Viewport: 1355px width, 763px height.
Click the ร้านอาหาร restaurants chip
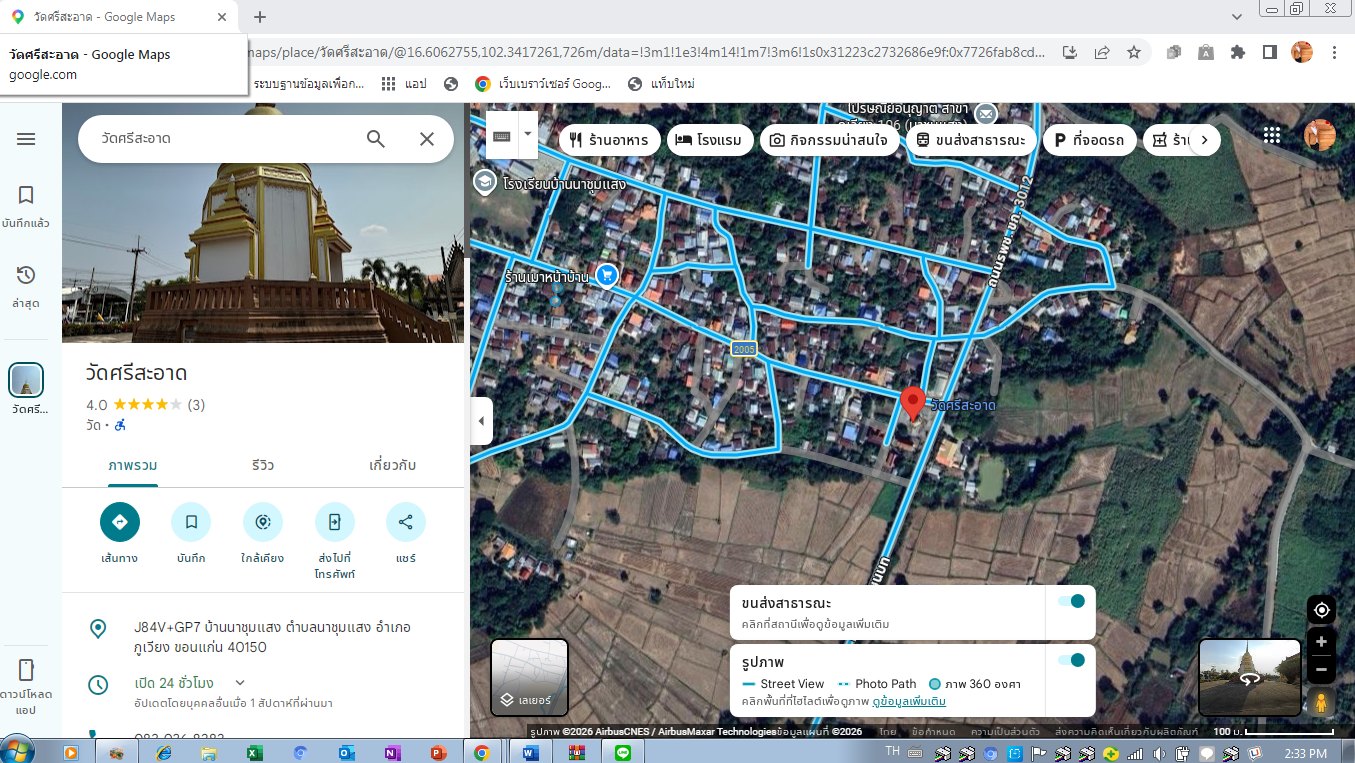coord(608,140)
